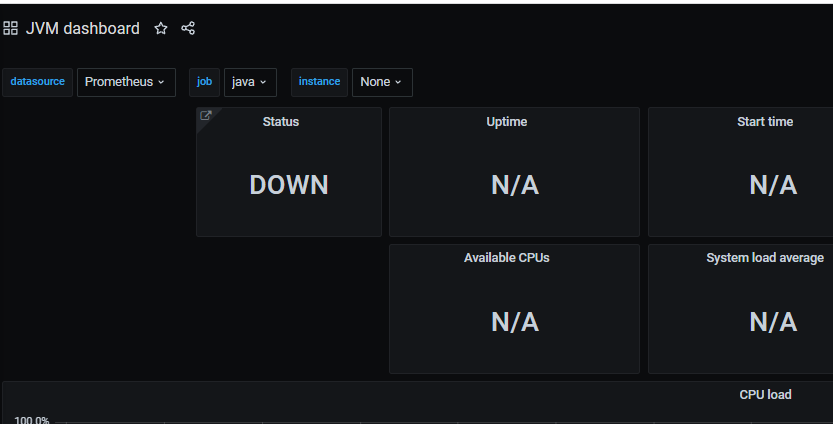Screen dimensions: 833x424
Task: Open the dashboard grid icon beside JVM dashboard
Action: pyautogui.click(x=10, y=28)
